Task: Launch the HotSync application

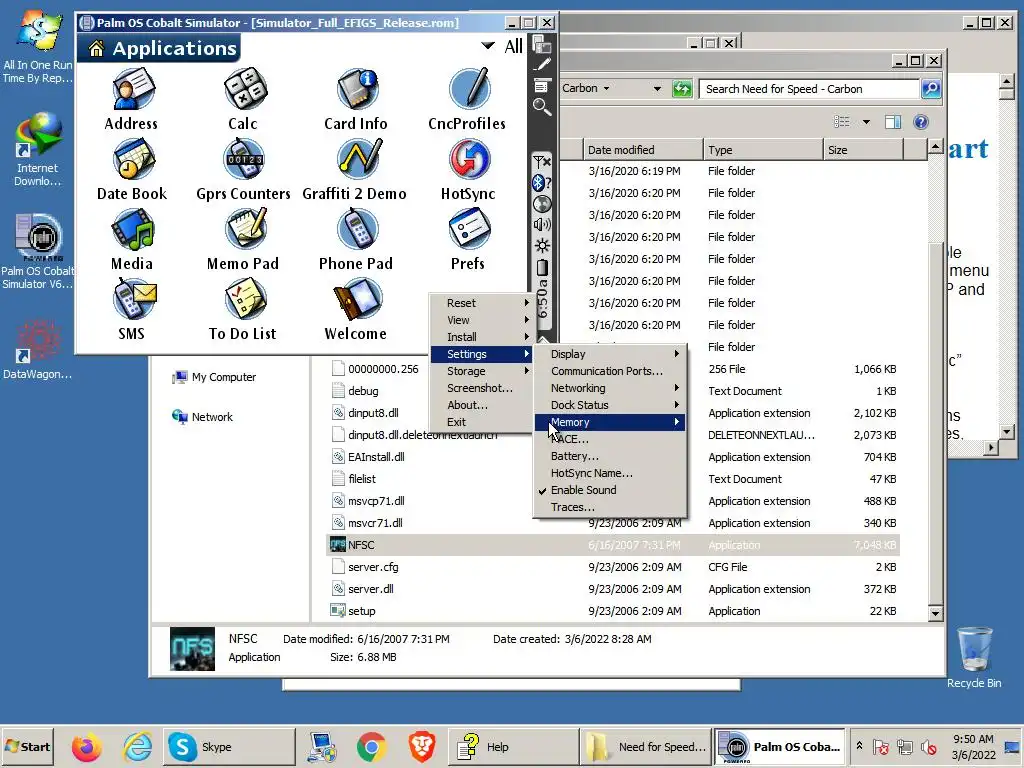Action: (468, 170)
